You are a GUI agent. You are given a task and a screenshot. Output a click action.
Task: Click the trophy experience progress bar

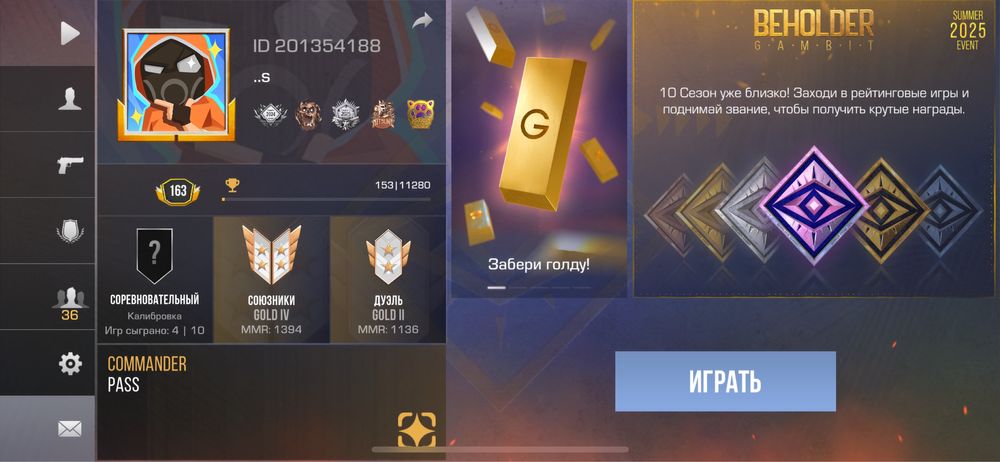326,200
